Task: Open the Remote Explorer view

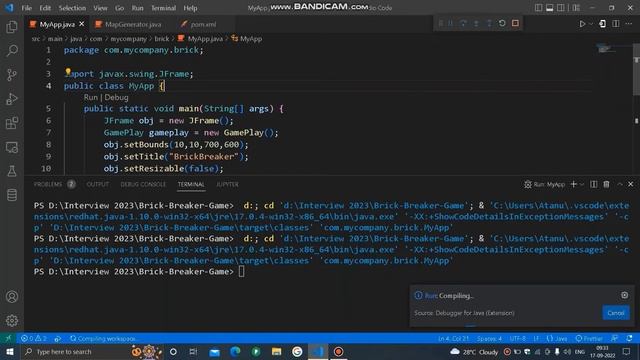Action: tap(12, 147)
